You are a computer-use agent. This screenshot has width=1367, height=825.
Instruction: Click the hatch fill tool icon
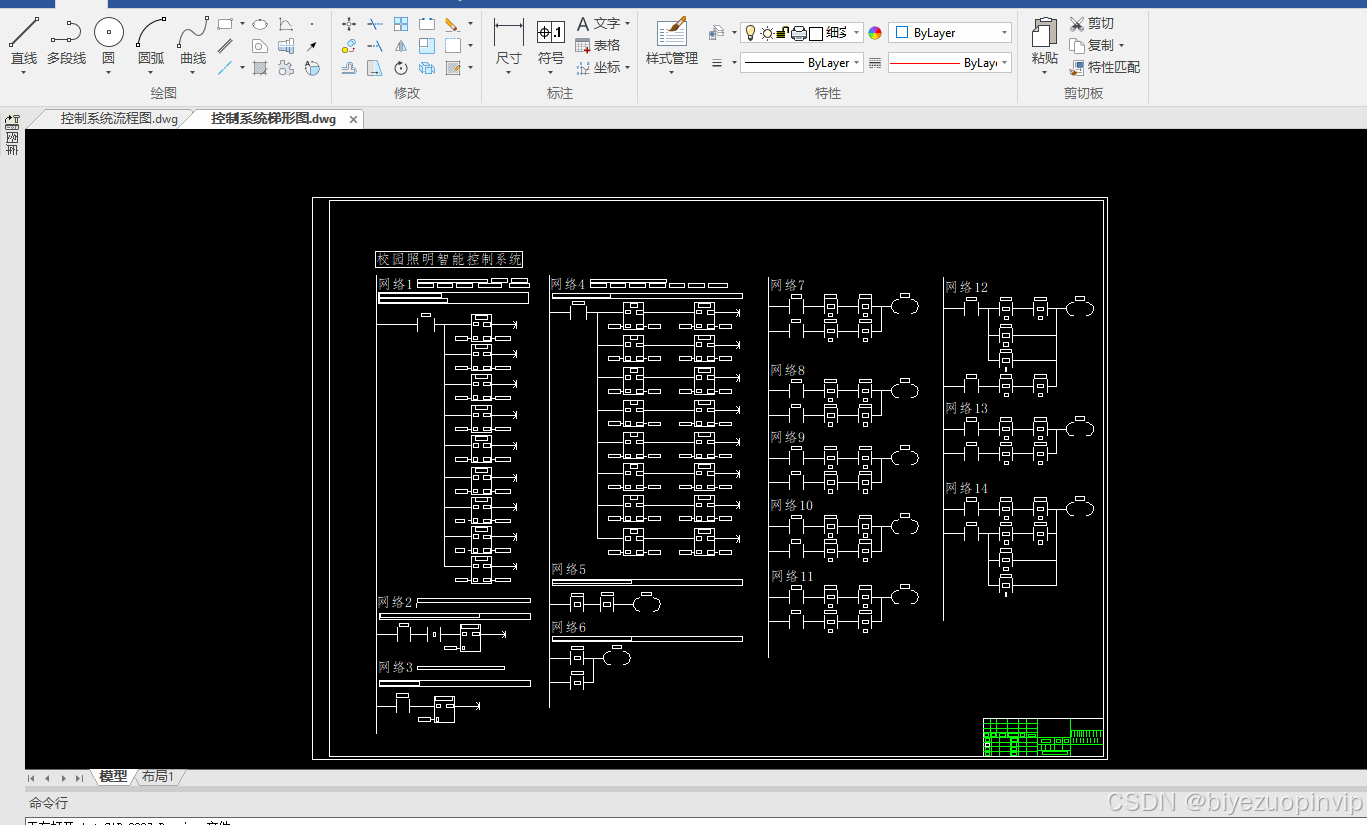(x=259, y=68)
